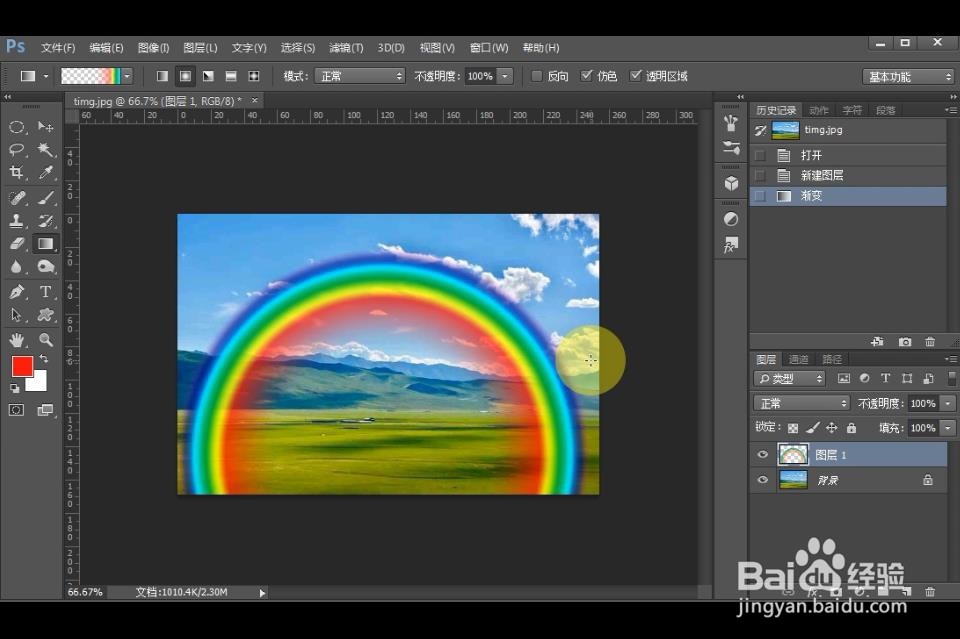This screenshot has width=960, height=639.
Task: Select the Clone Stamp tool
Action: click(x=17, y=221)
